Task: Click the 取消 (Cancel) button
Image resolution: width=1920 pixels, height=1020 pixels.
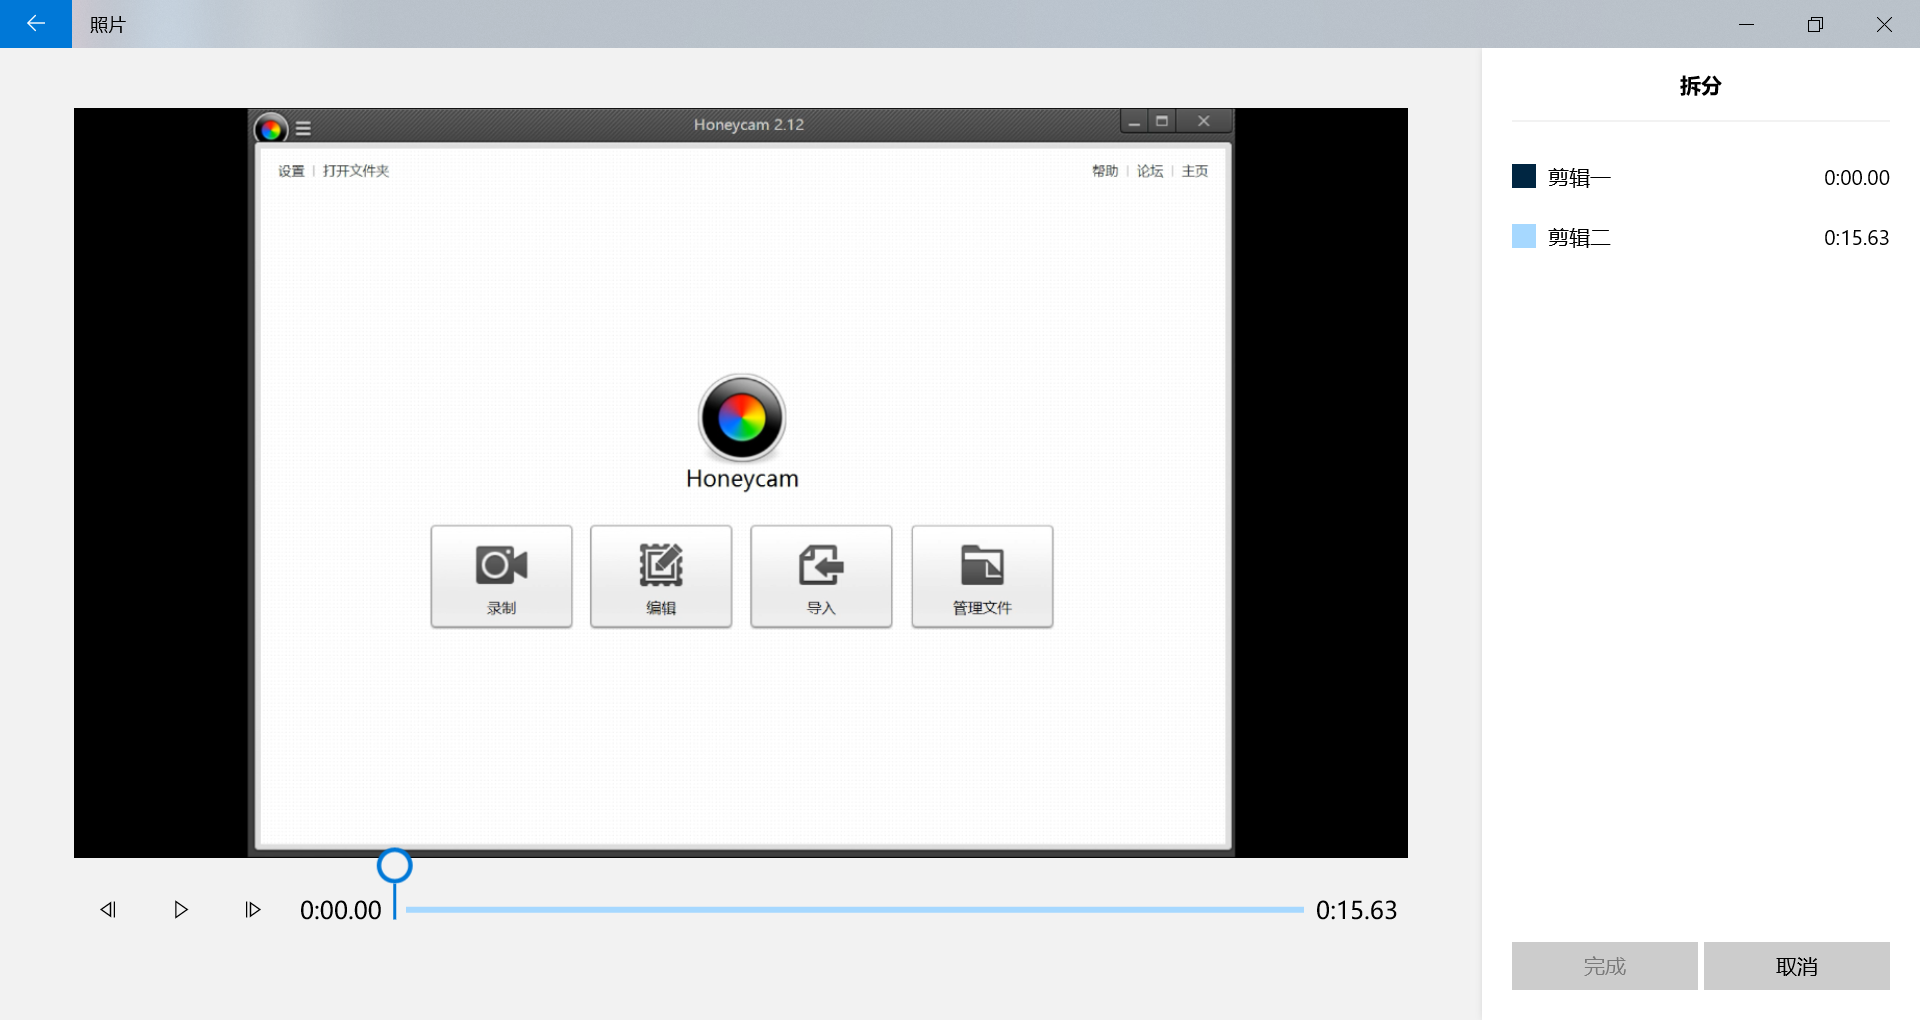Action: [x=1797, y=966]
